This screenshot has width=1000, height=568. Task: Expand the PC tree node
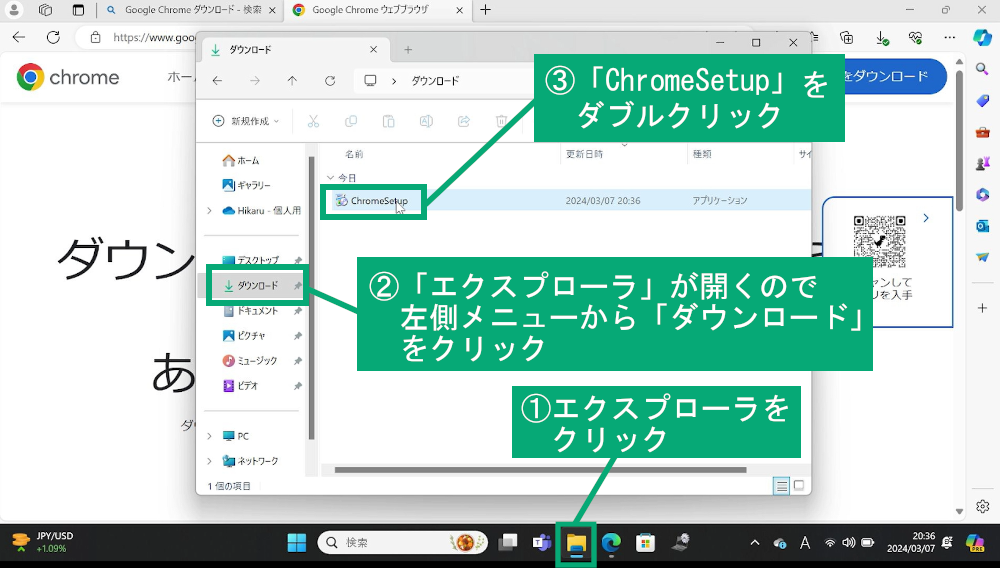coord(209,436)
